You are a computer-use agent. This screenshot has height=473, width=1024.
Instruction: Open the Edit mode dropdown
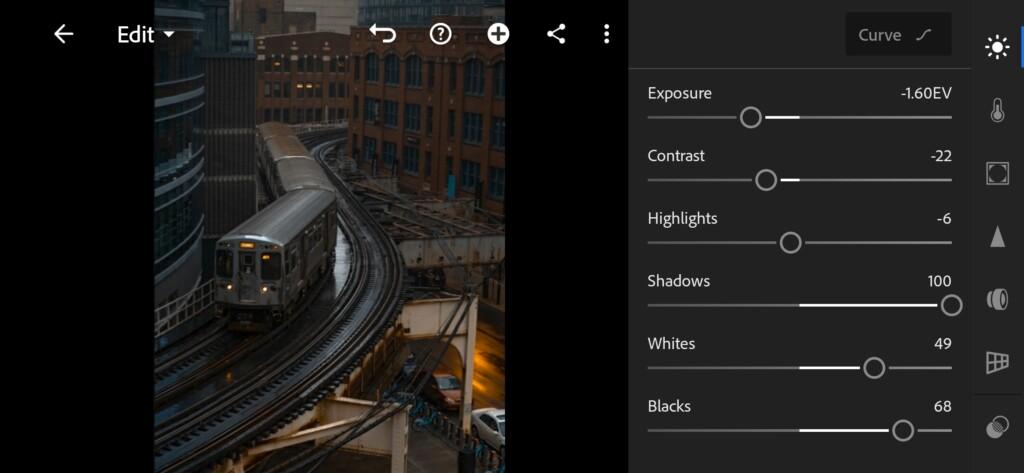tap(146, 35)
